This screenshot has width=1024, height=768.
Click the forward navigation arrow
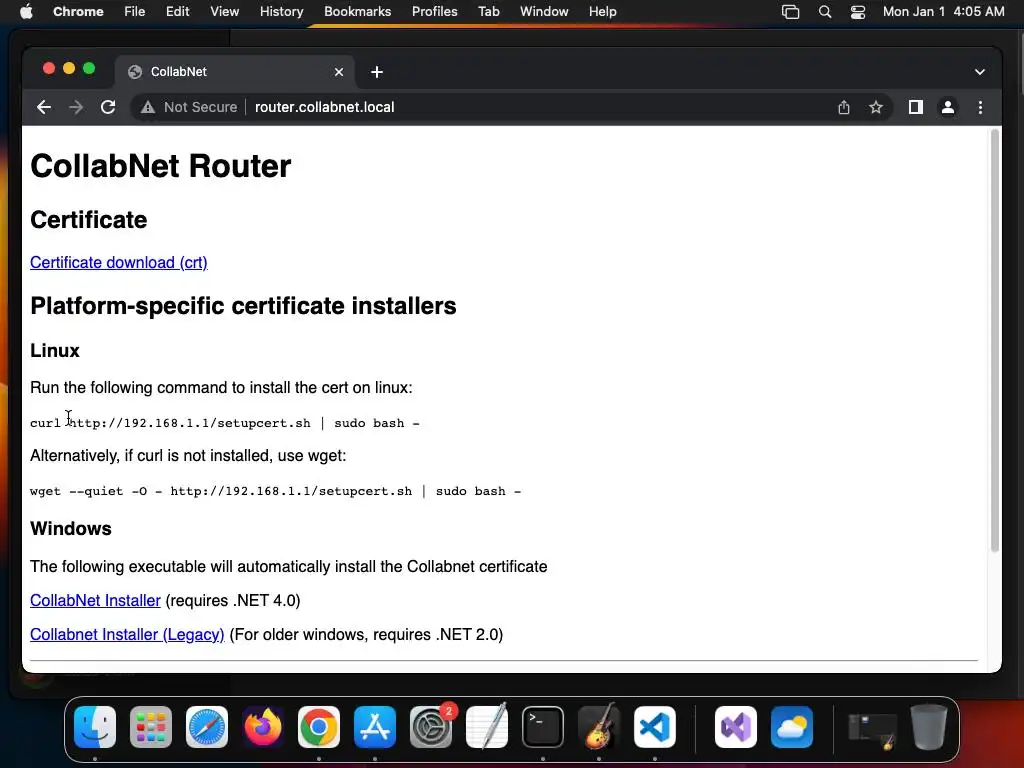[76, 107]
